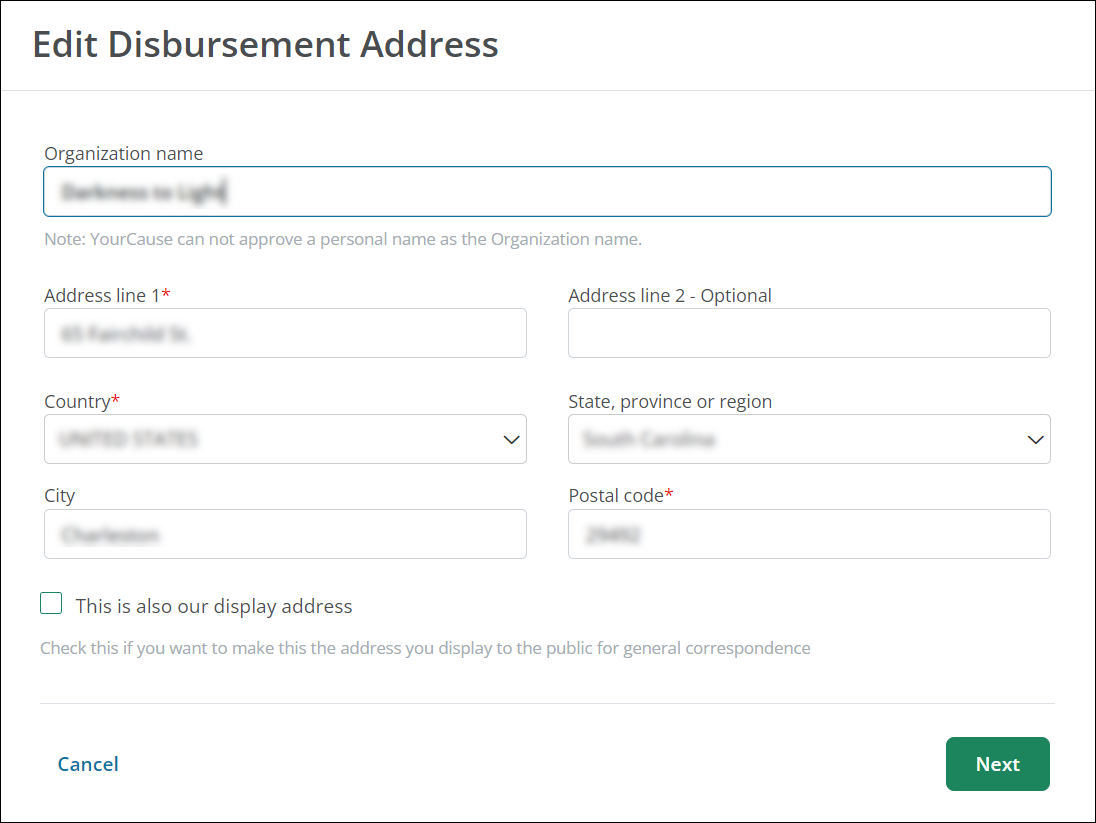1096x823 pixels.
Task: Click the chevron arrow in State field
Action: click(1035, 439)
